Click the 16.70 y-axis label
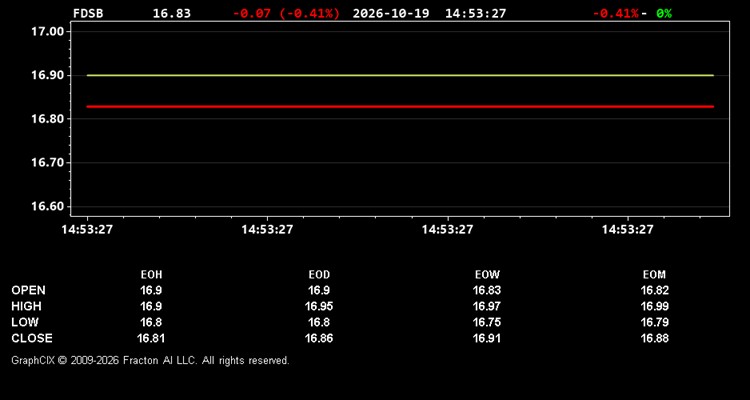The height and width of the screenshot is (400, 750). click(x=47, y=163)
